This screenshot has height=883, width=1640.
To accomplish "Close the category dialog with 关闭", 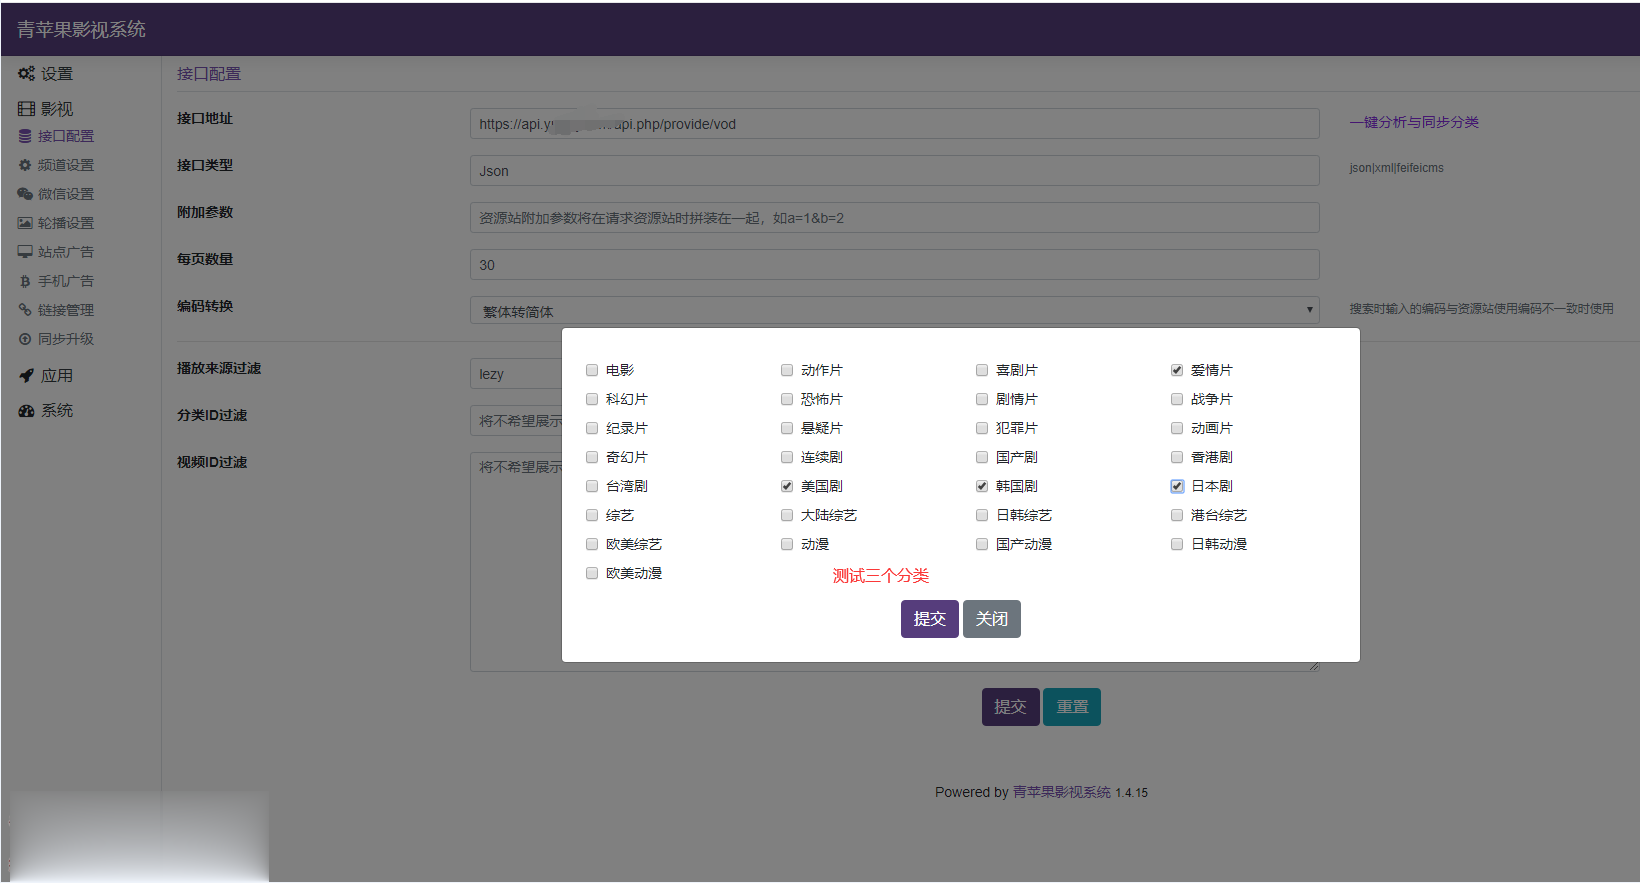I will 991,619.
